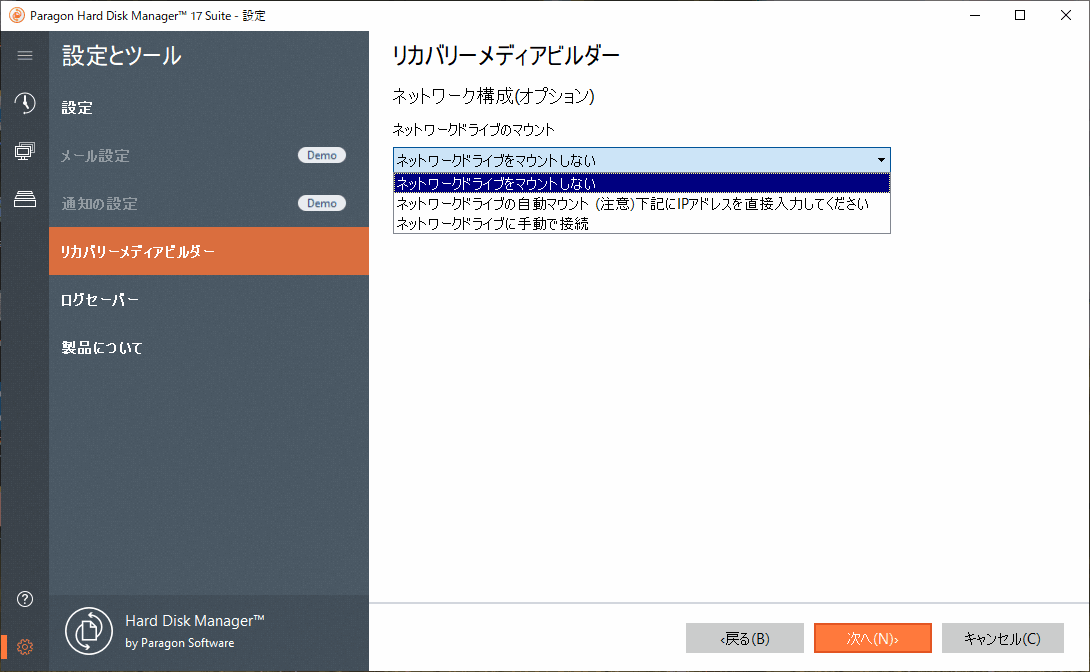Open the hamburger navigation menu

point(24,56)
